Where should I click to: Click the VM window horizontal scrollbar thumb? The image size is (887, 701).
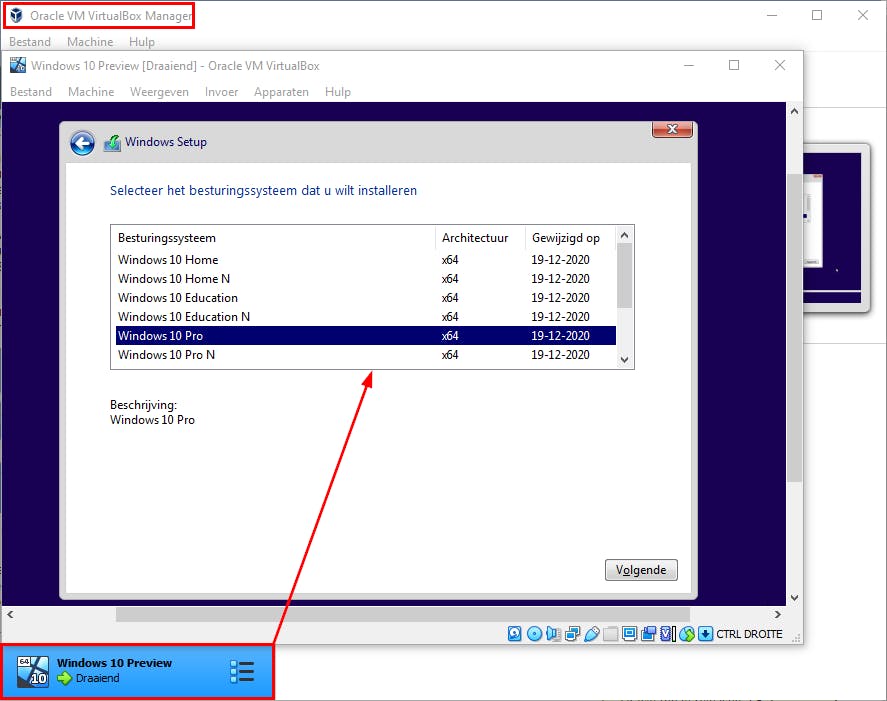tap(403, 614)
